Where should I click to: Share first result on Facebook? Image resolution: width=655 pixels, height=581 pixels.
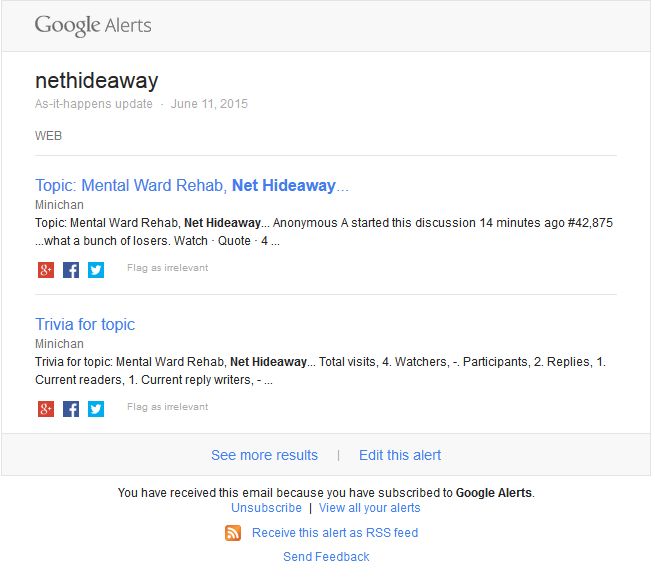pyautogui.click(x=71, y=270)
